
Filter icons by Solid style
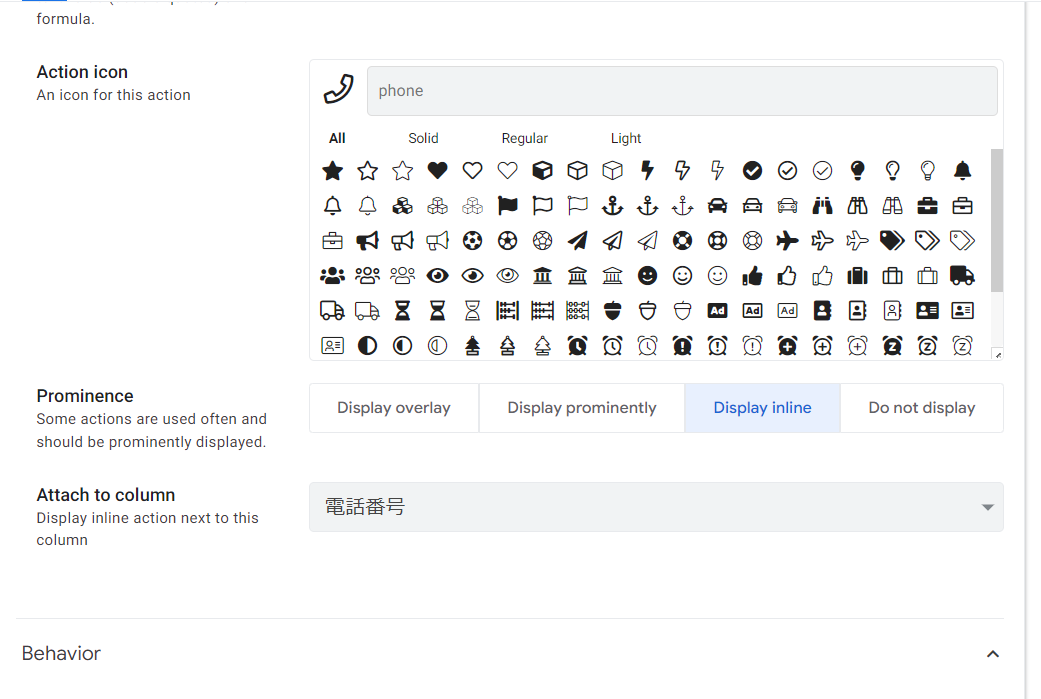click(x=423, y=138)
